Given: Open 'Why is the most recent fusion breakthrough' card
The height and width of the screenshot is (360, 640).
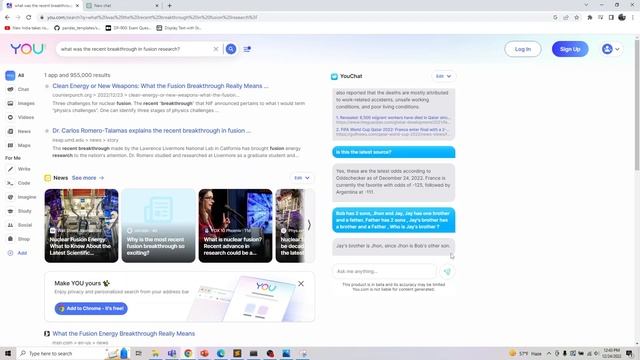Looking at the screenshot, I should point(158,225).
